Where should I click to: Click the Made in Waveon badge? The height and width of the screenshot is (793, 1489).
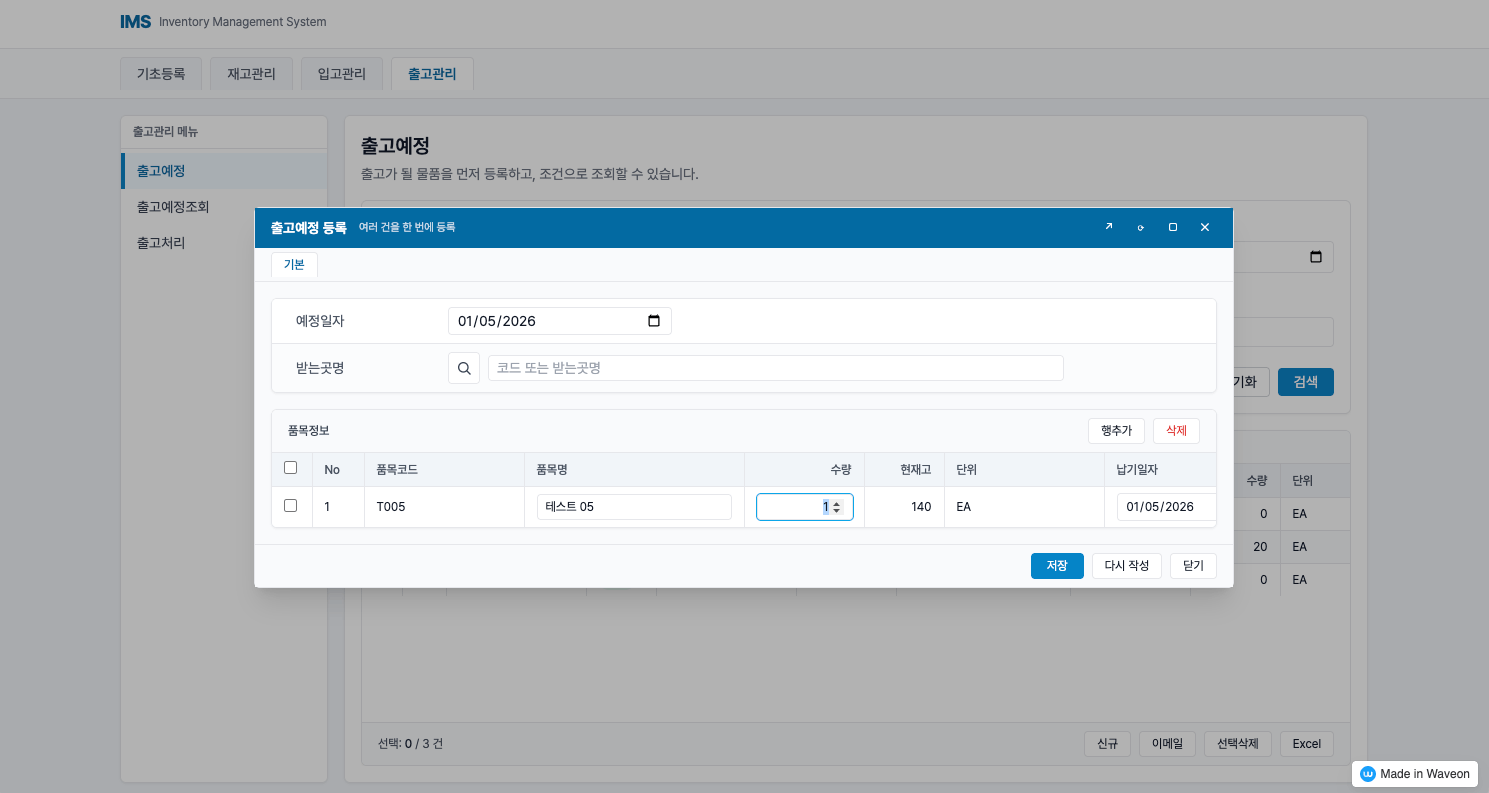(x=1413, y=773)
